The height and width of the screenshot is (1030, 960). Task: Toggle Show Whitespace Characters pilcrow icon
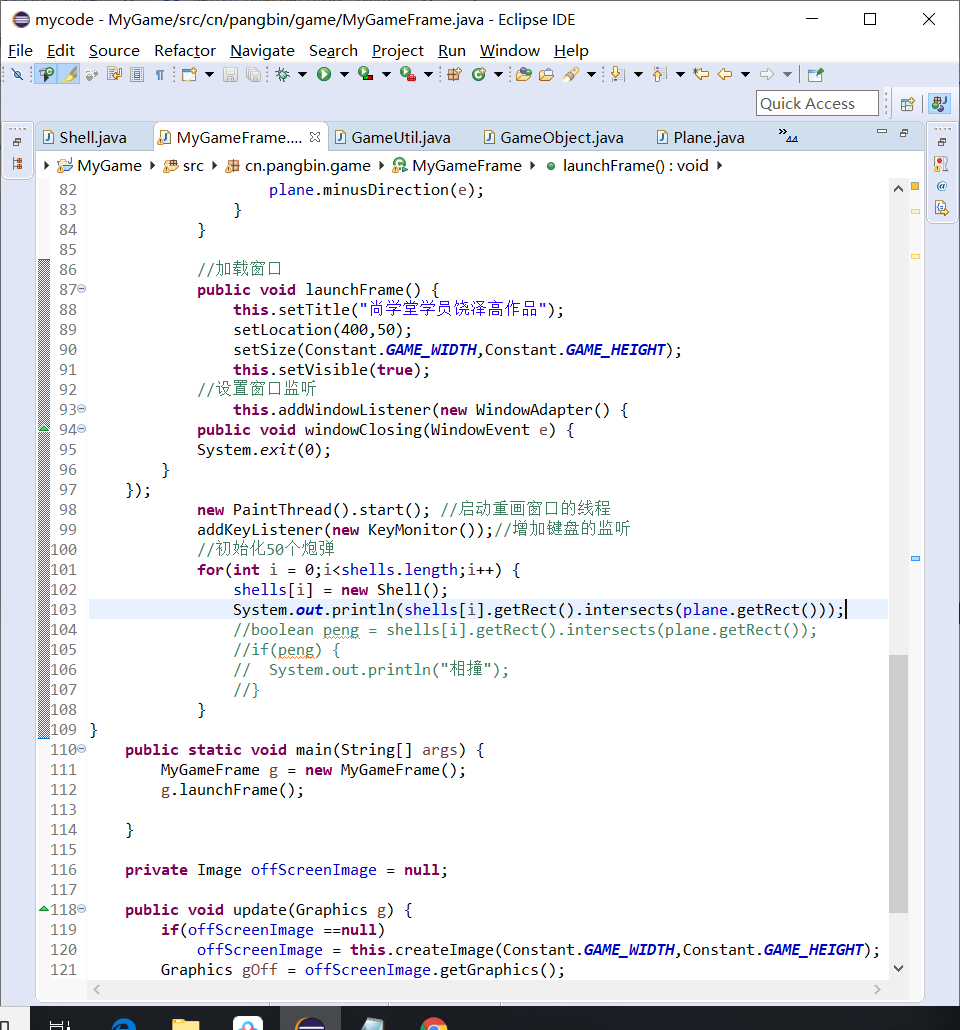(x=160, y=74)
